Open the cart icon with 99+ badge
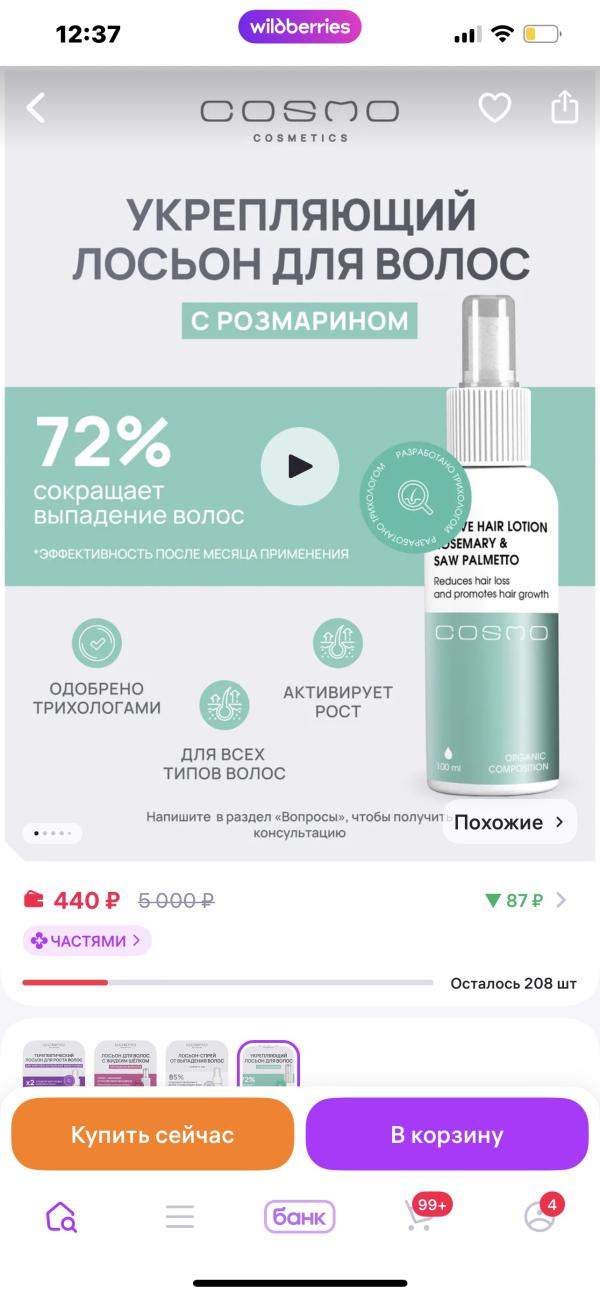The image size is (600, 1297). coord(422,1214)
